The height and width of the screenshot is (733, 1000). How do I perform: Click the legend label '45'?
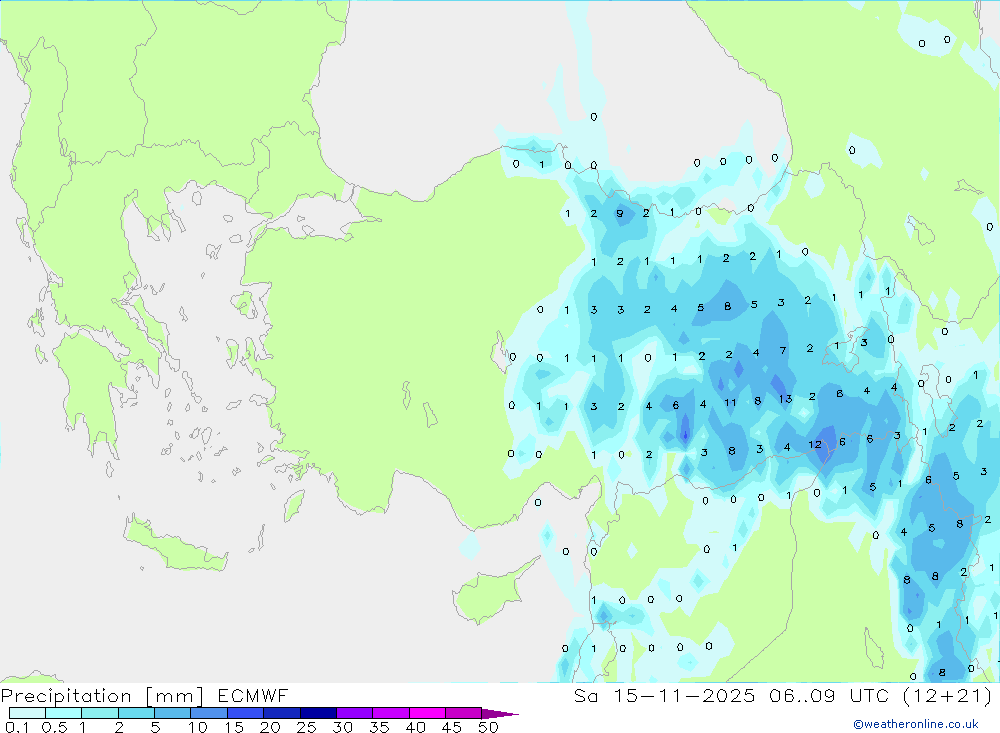[x=452, y=727]
